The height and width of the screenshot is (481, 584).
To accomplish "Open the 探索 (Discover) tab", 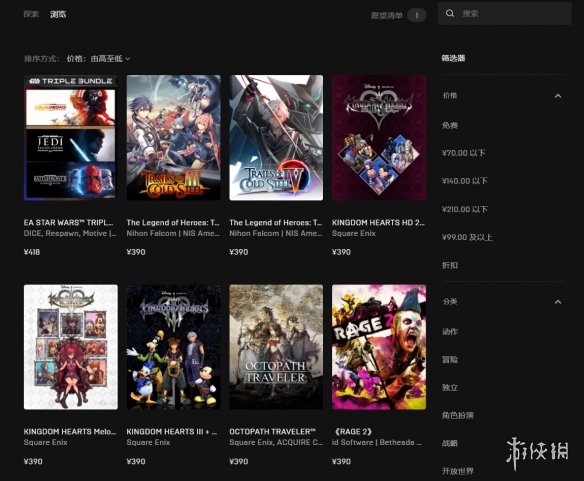I will pyautogui.click(x=31, y=14).
